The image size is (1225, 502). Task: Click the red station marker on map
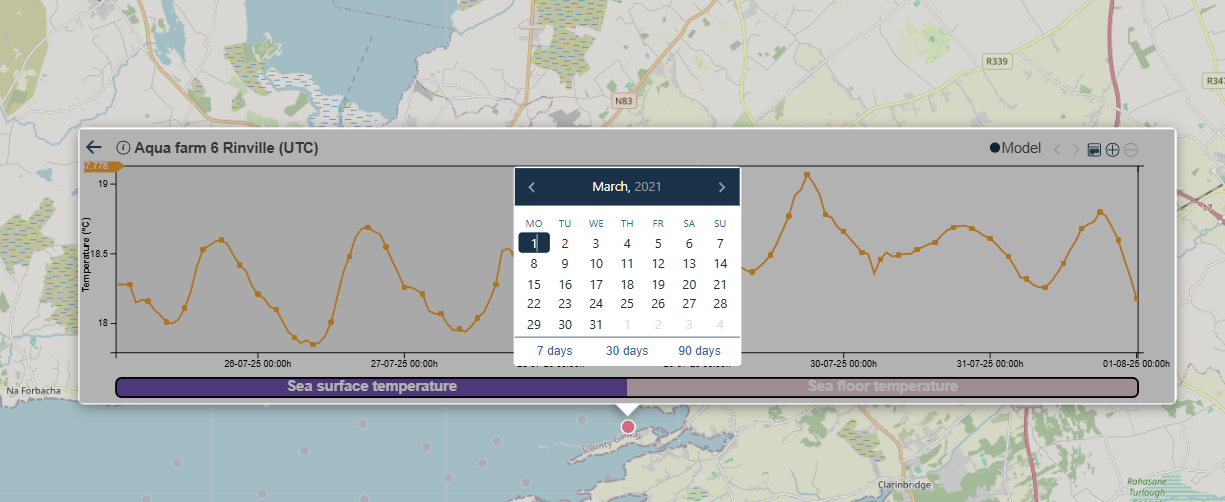628,427
